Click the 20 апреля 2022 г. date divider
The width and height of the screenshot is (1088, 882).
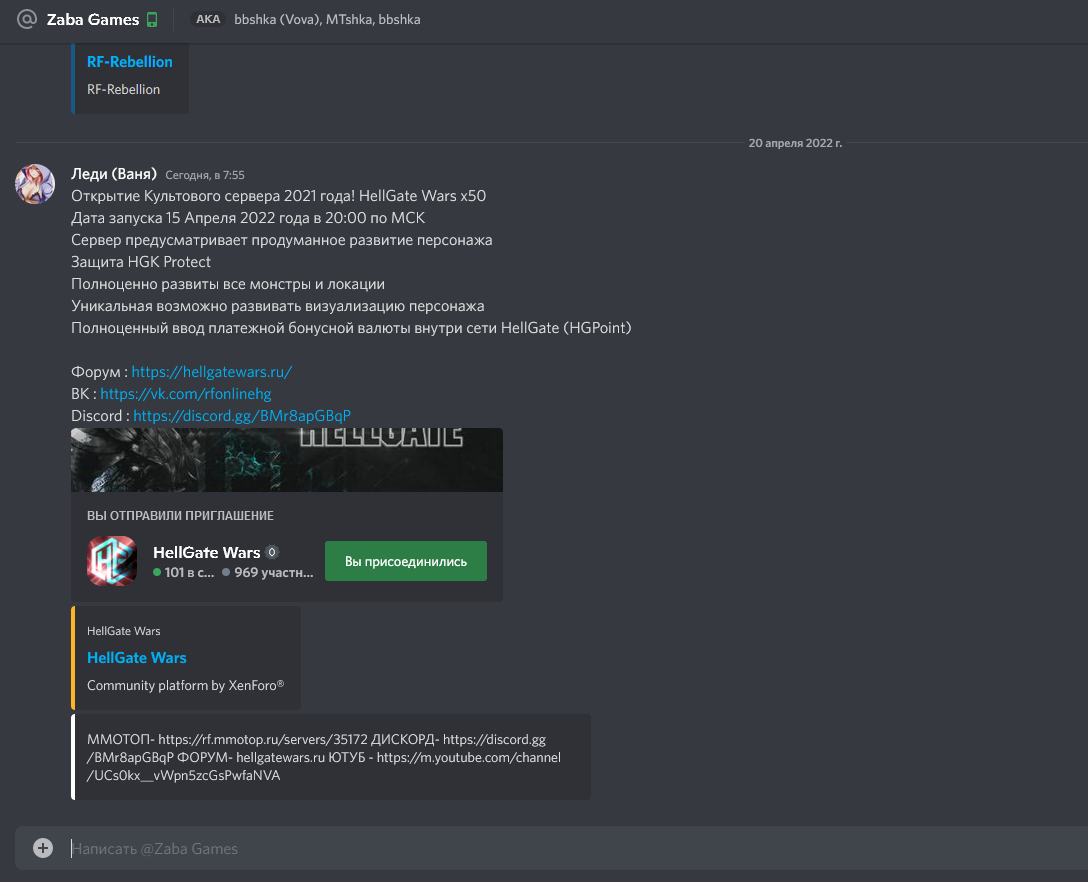[x=795, y=143]
